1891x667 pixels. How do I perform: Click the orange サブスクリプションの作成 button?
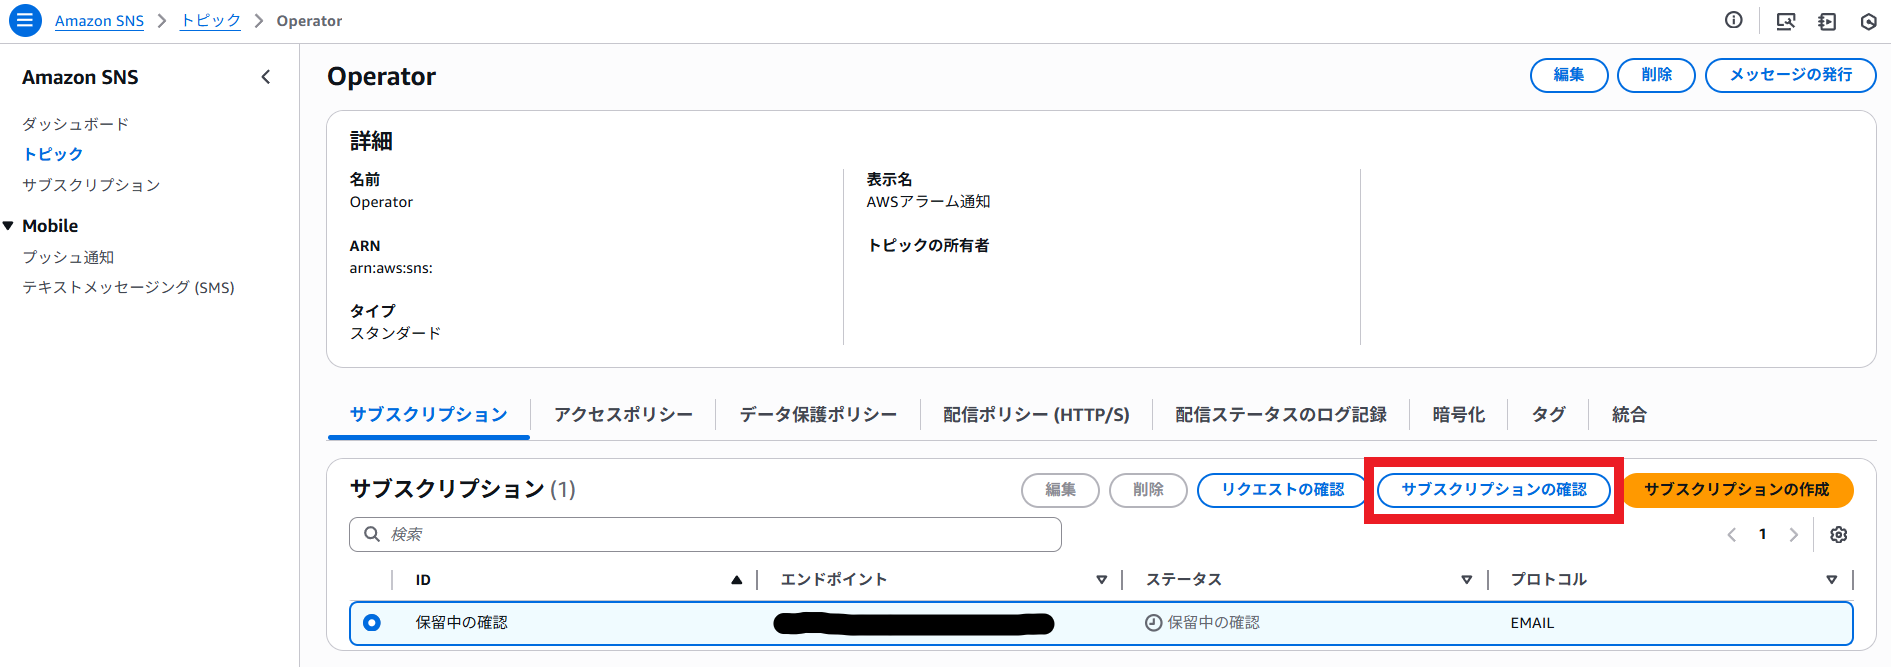click(1736, 490)
